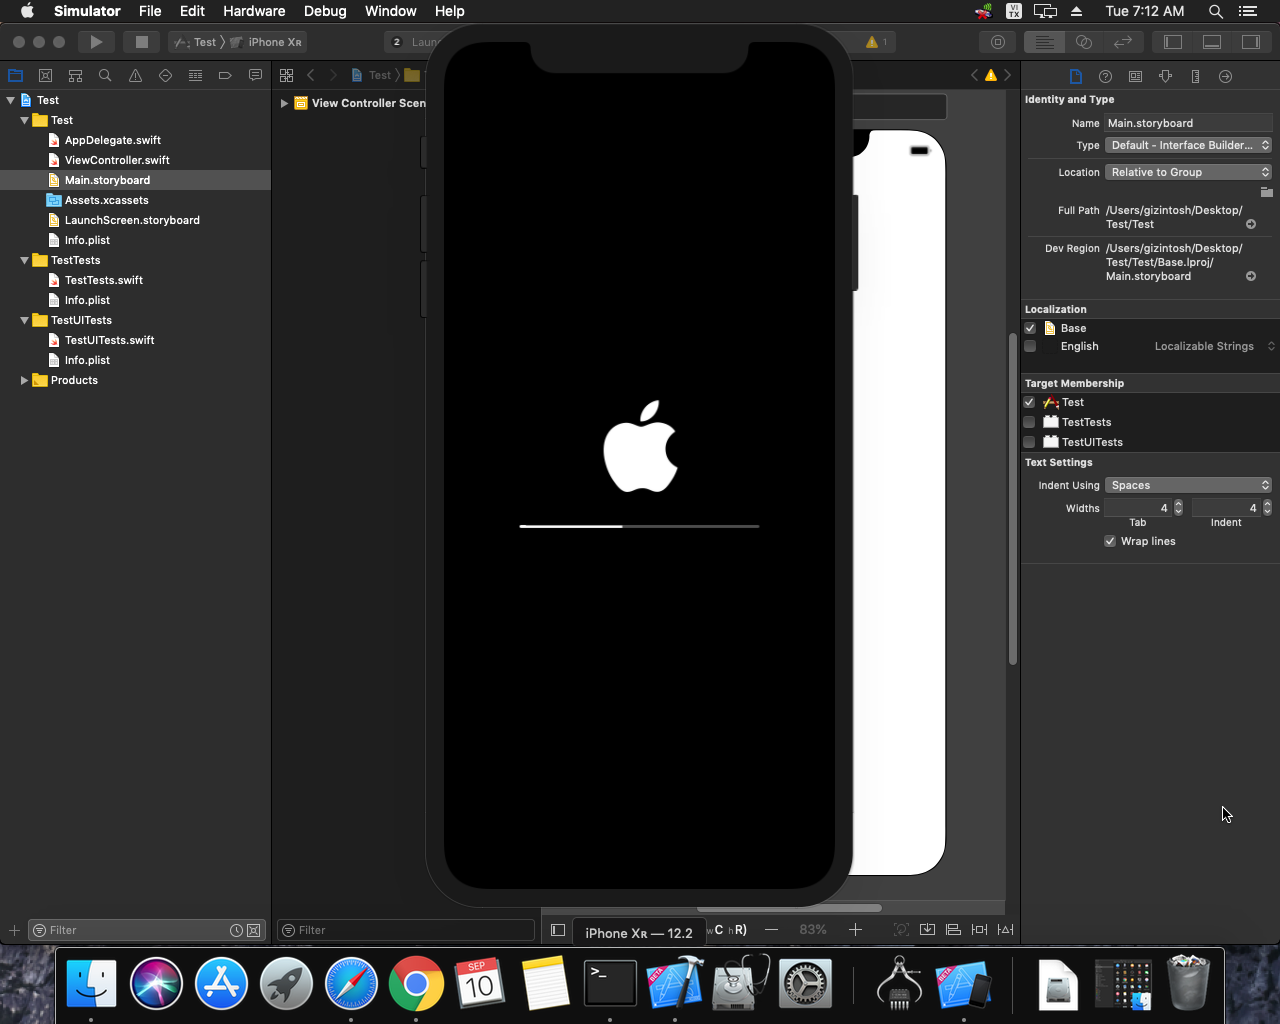Open the related items grid menu

click(286, 76)
